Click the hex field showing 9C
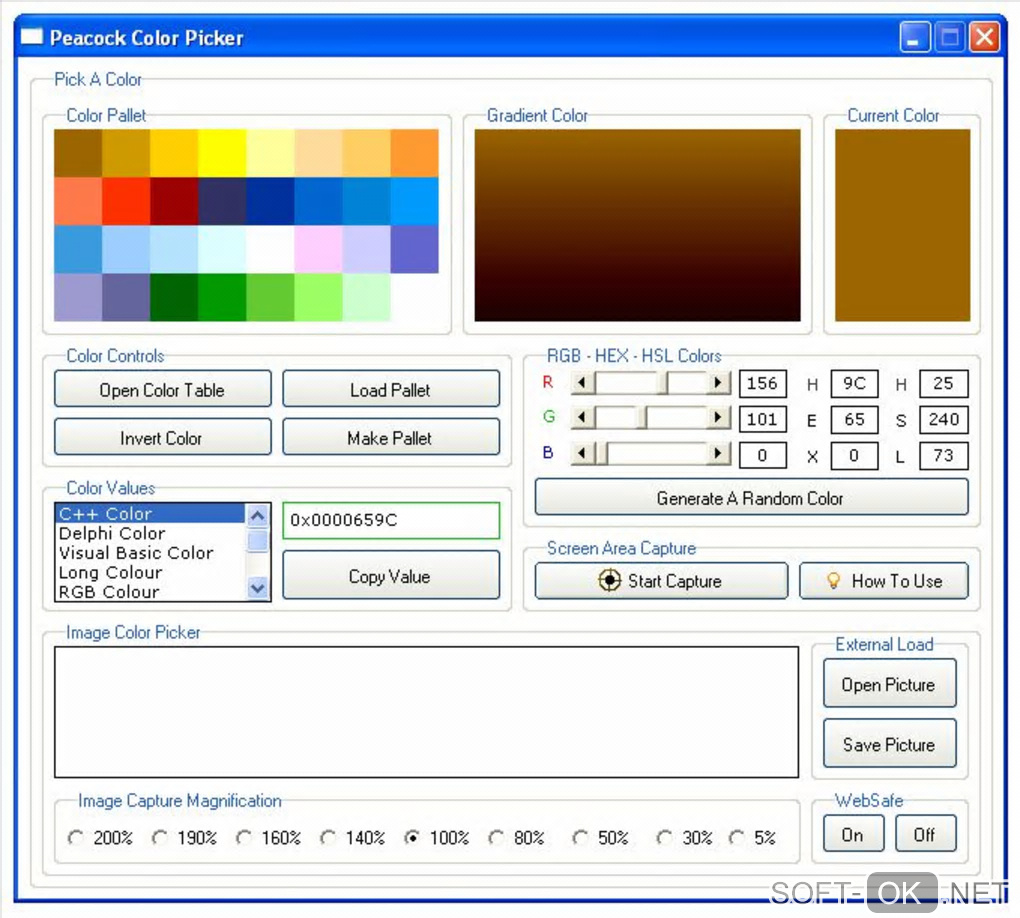The image size is (1020, 918). pos(854,383)
